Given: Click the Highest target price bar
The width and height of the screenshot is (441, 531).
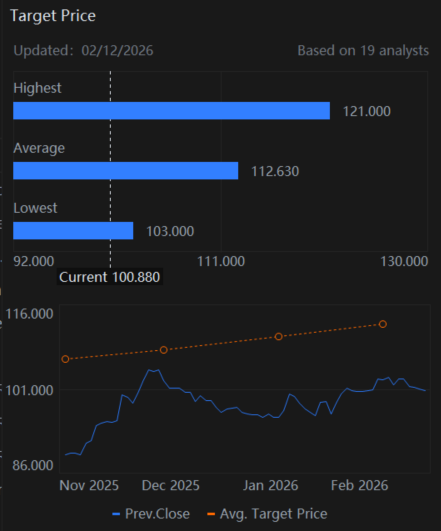Looking at the screenshot, I should pos(171,111).
